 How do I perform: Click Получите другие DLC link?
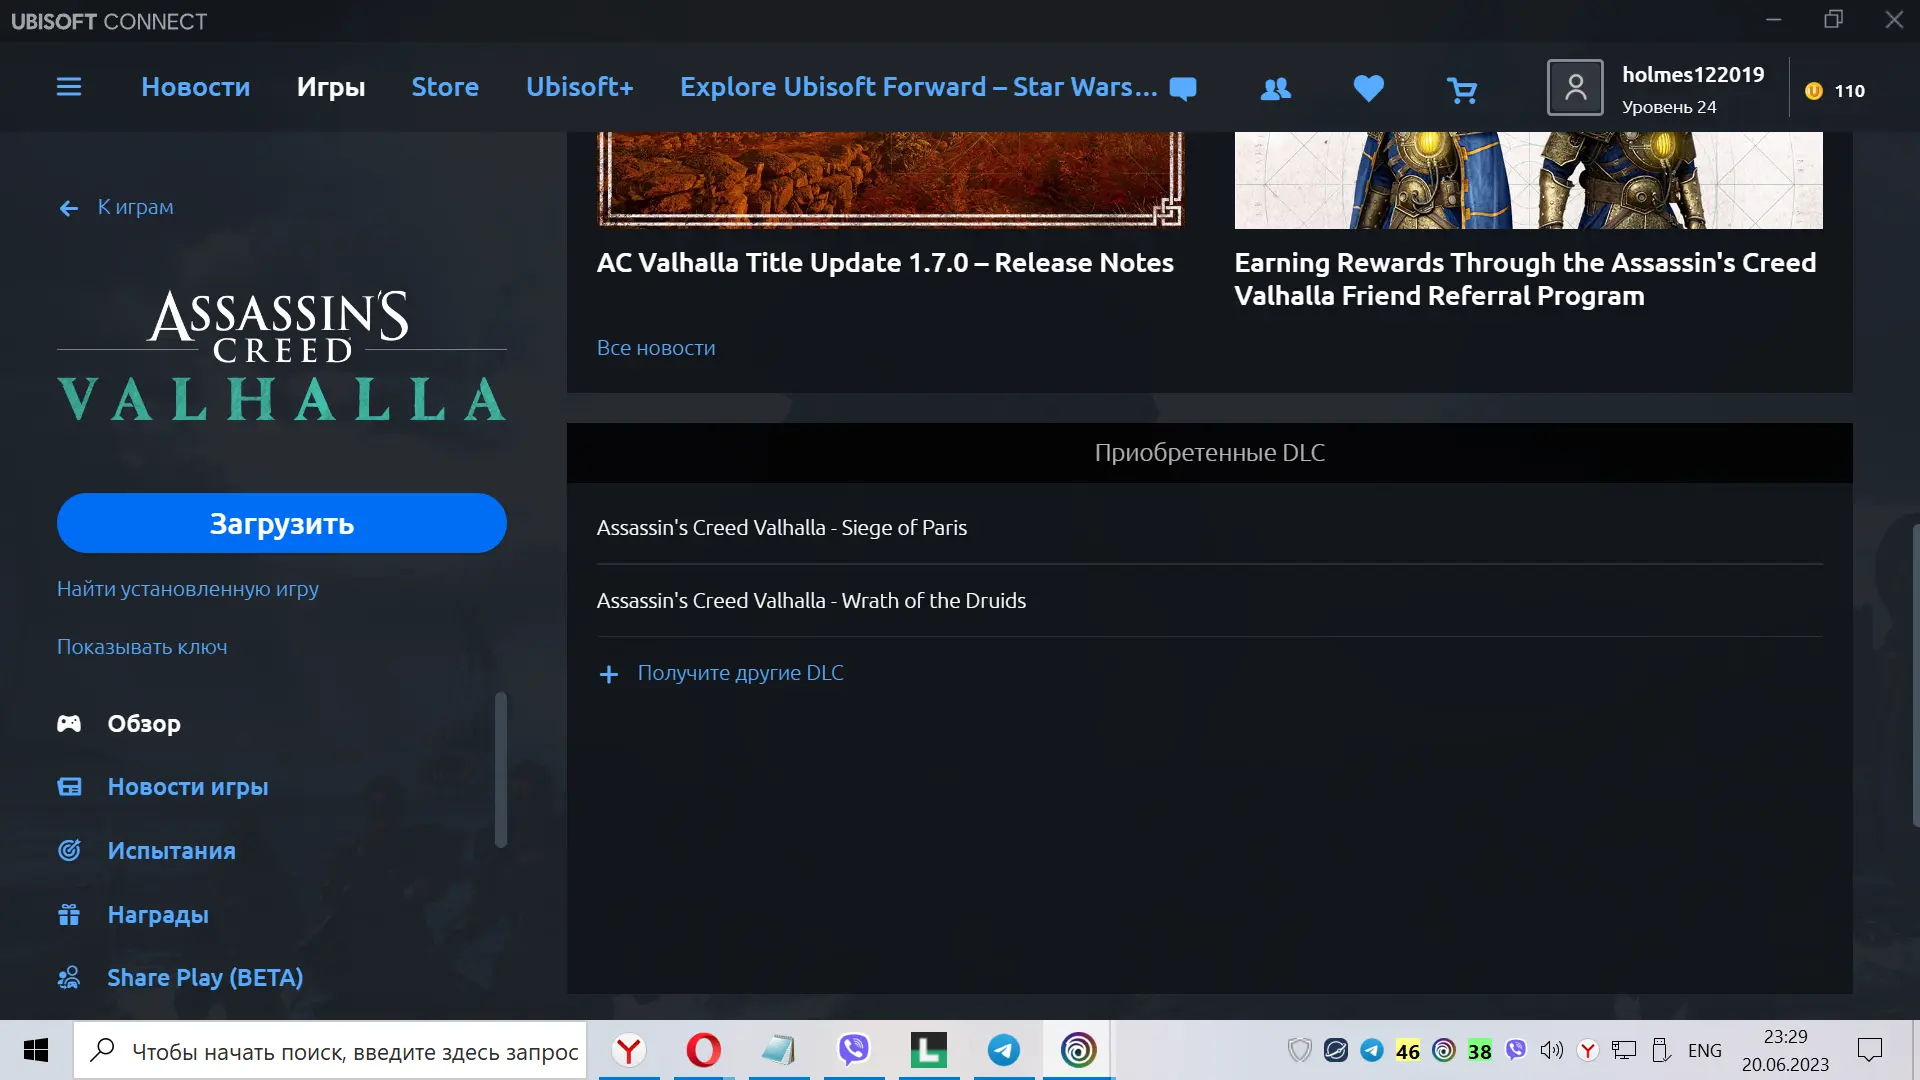[740, 673]
